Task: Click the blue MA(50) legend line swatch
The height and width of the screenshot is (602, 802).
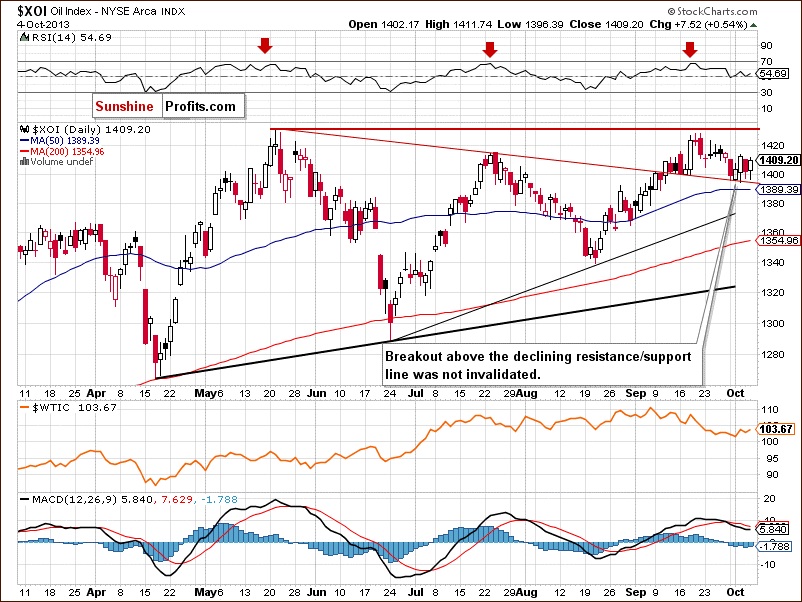Action: click(25, 141)
